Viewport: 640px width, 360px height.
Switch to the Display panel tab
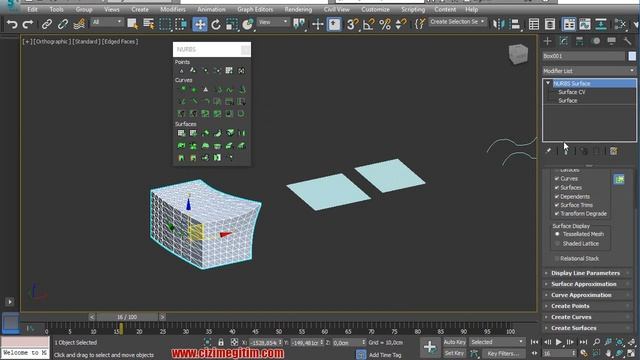click(x=611, y=41)
